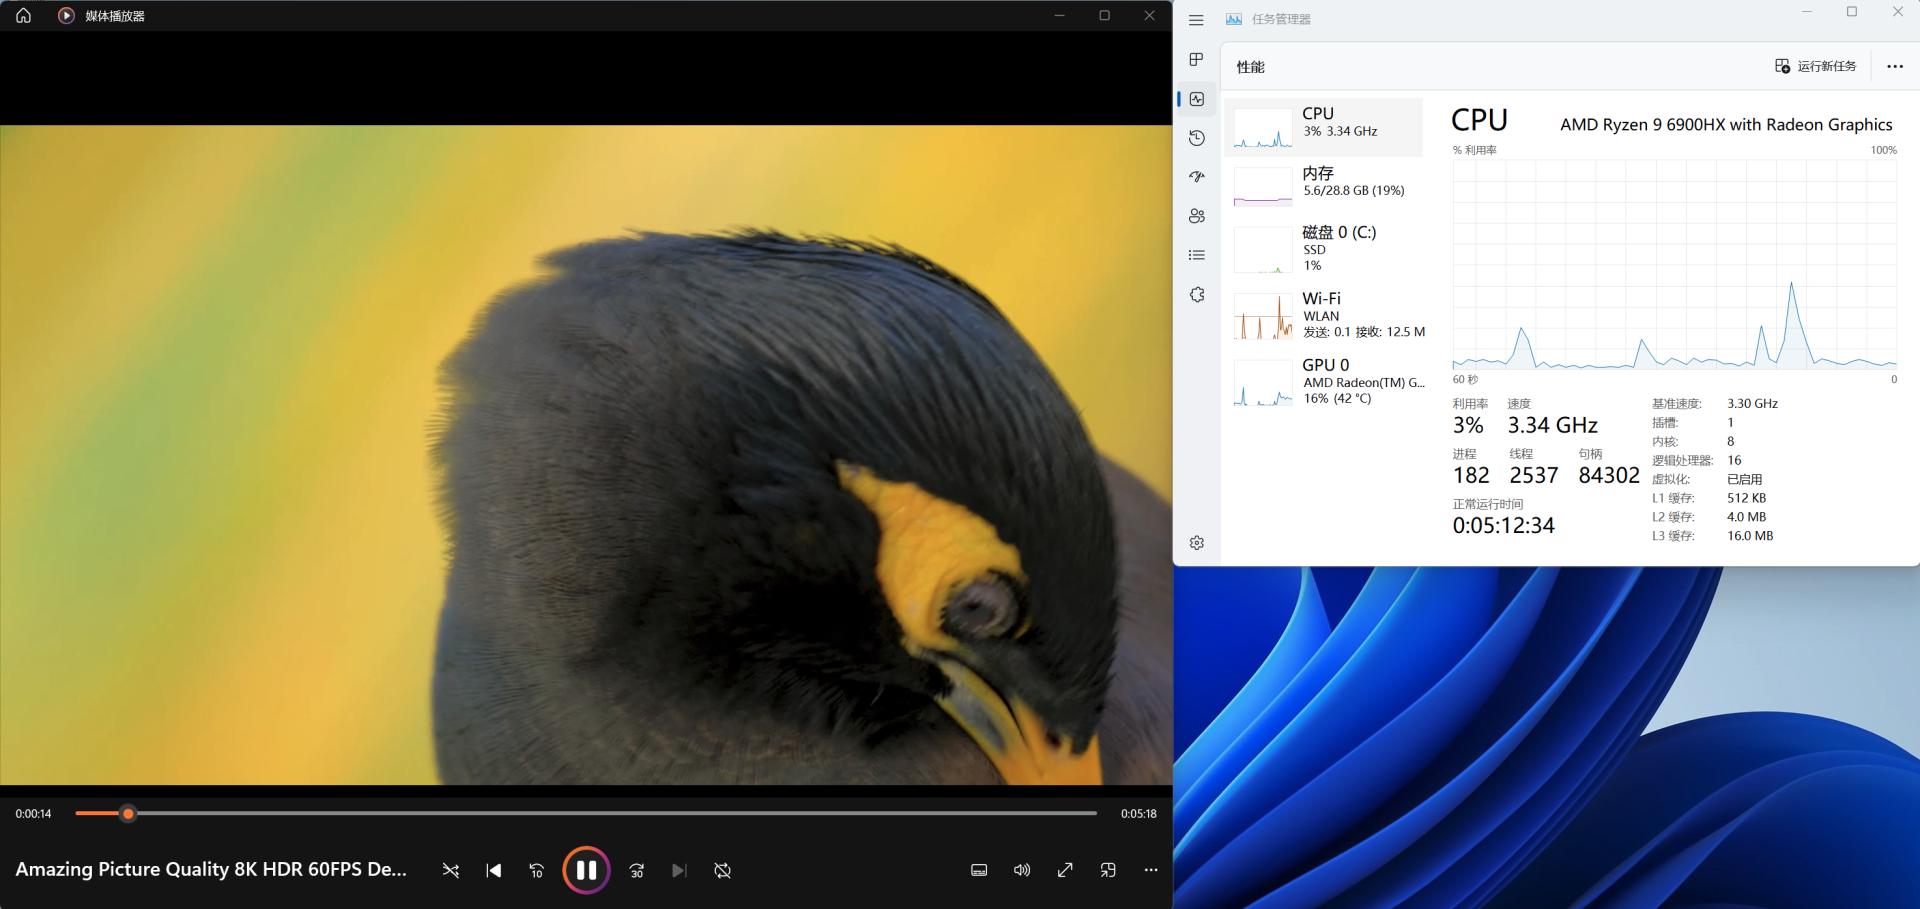Go to media player home
Image resolution: width=1920 pixels, height=909 pixels.
(23, 16)
